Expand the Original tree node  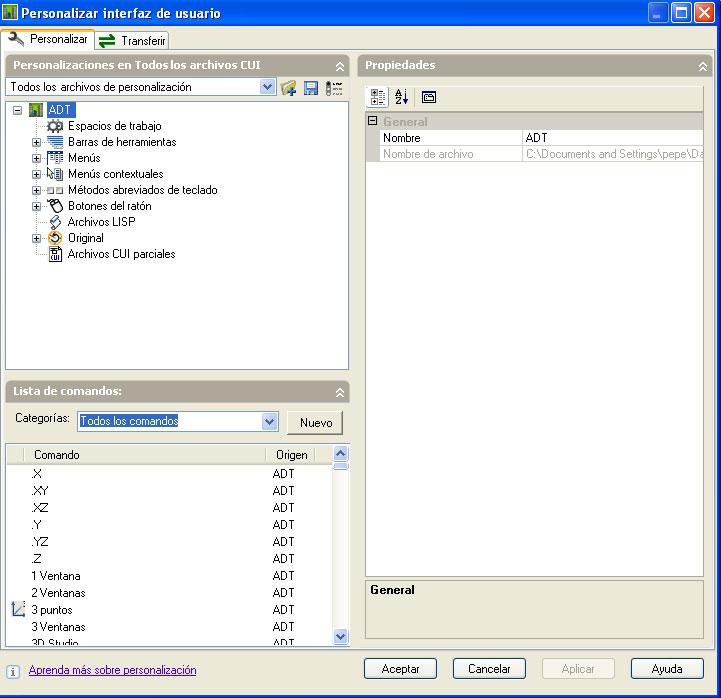pos(36,239)
